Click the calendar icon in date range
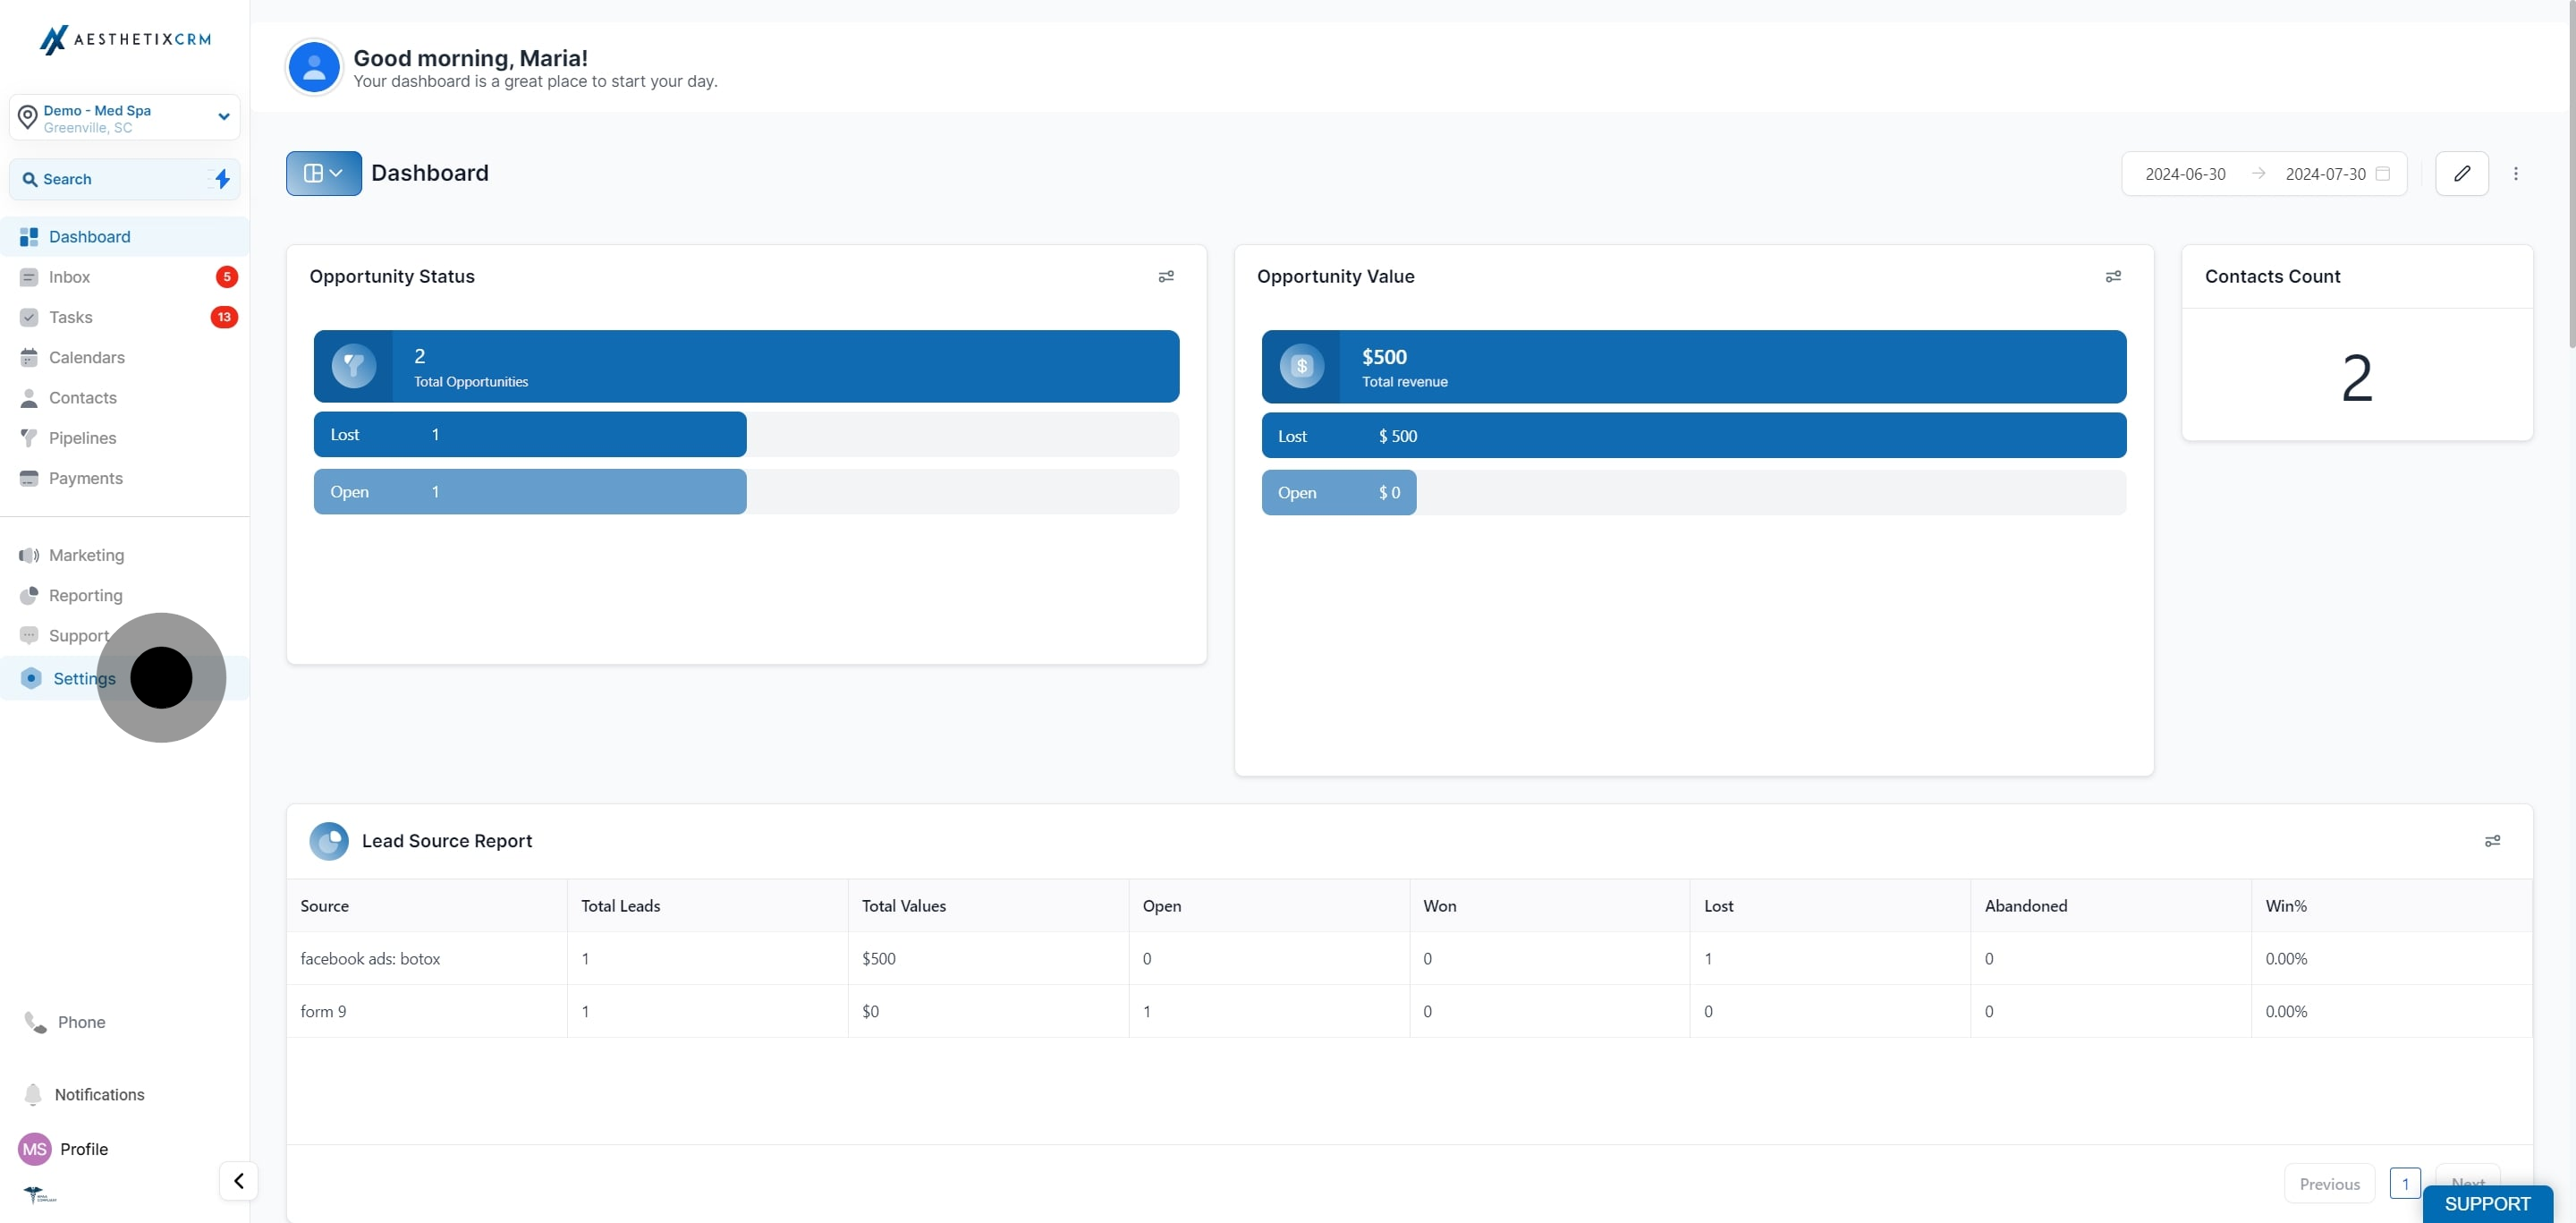Image resolution: width=2576 pixels, height=1223 pixels. click(2383, 174)
